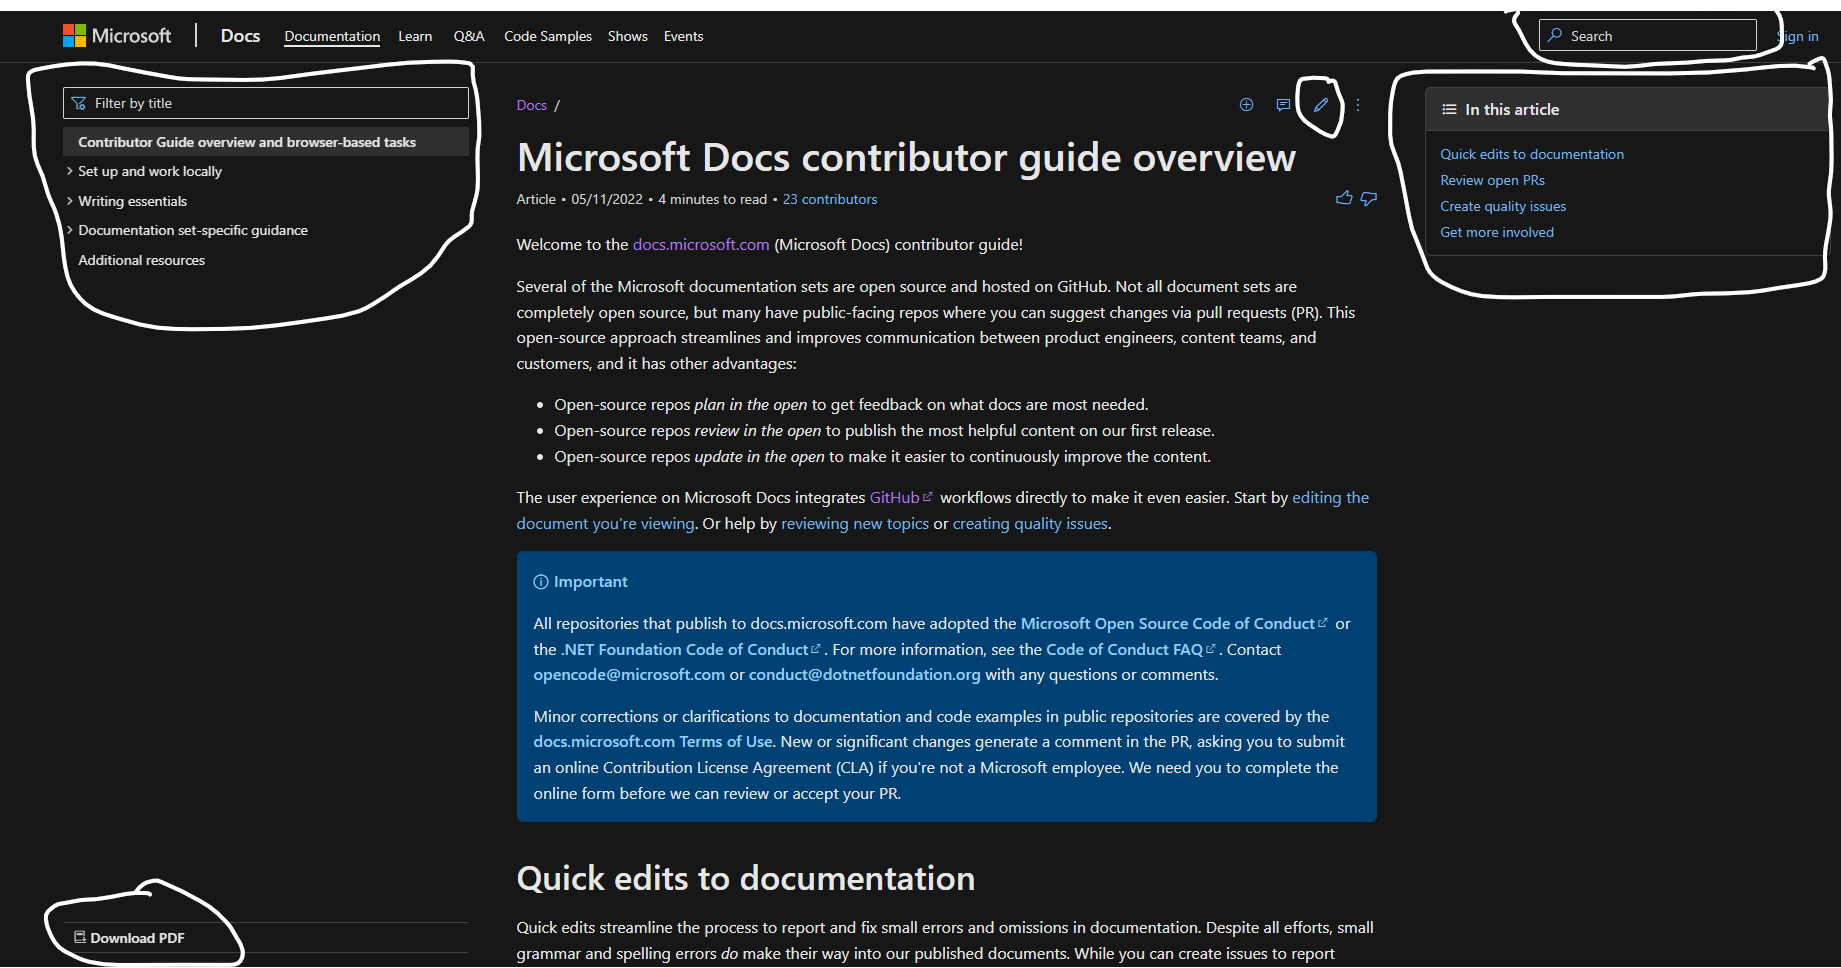Follow 'editing the document you're viewing' link
The height and width of the screenshot is (968, 1841).
[x=1330, y=497]
